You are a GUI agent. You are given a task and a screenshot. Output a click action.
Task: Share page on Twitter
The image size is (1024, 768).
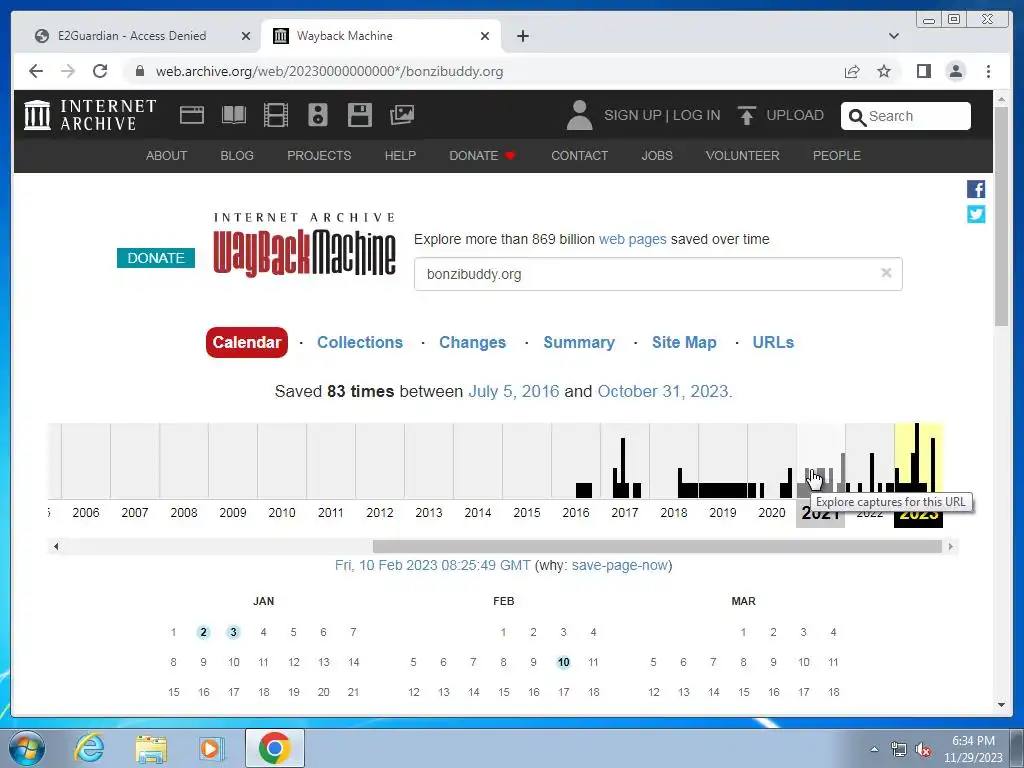click(976, 214)
